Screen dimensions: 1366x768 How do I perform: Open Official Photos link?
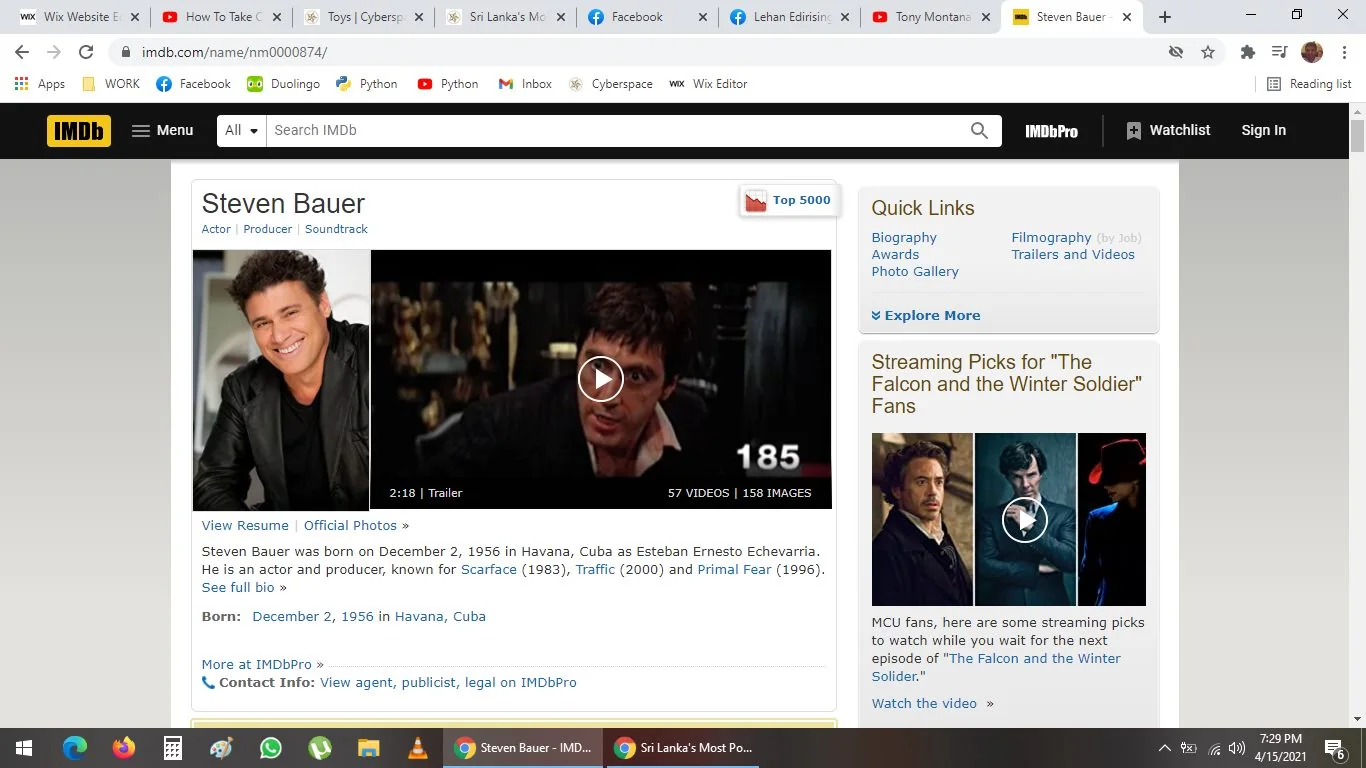coord(350,525)
